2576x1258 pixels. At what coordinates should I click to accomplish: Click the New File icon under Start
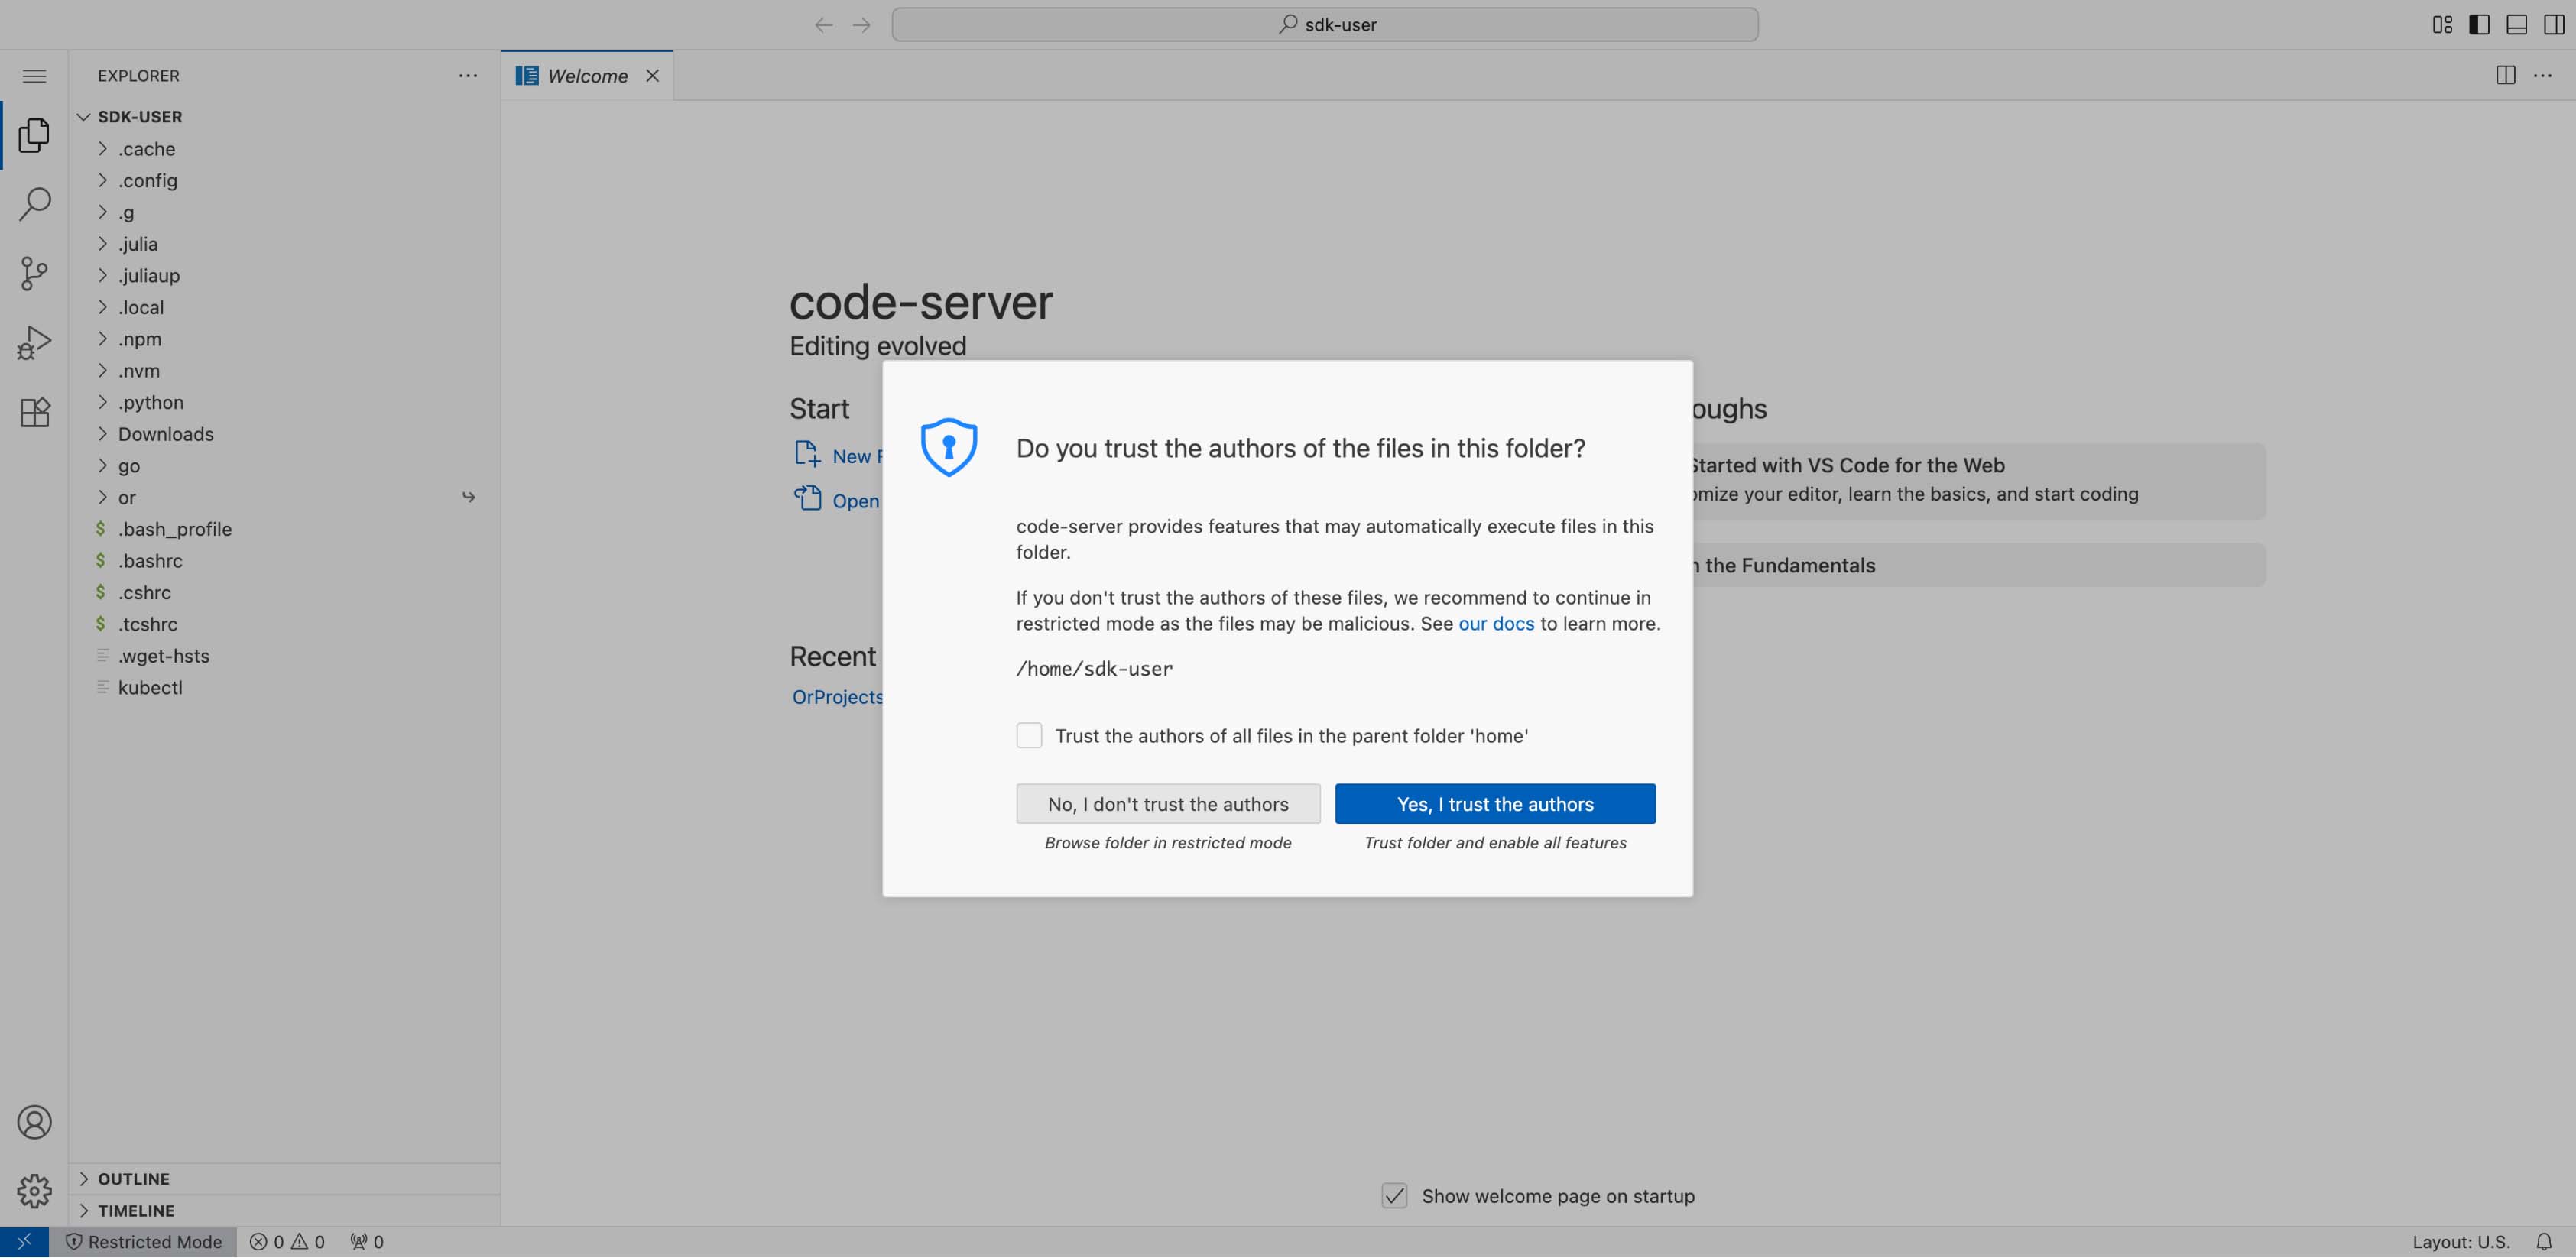807,454
